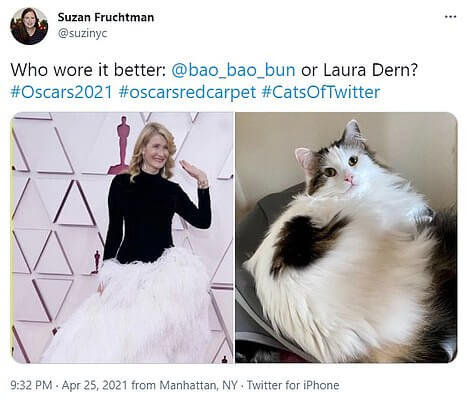Open the #oscarsredcarpet hashtag

click(x=187, y=92)
